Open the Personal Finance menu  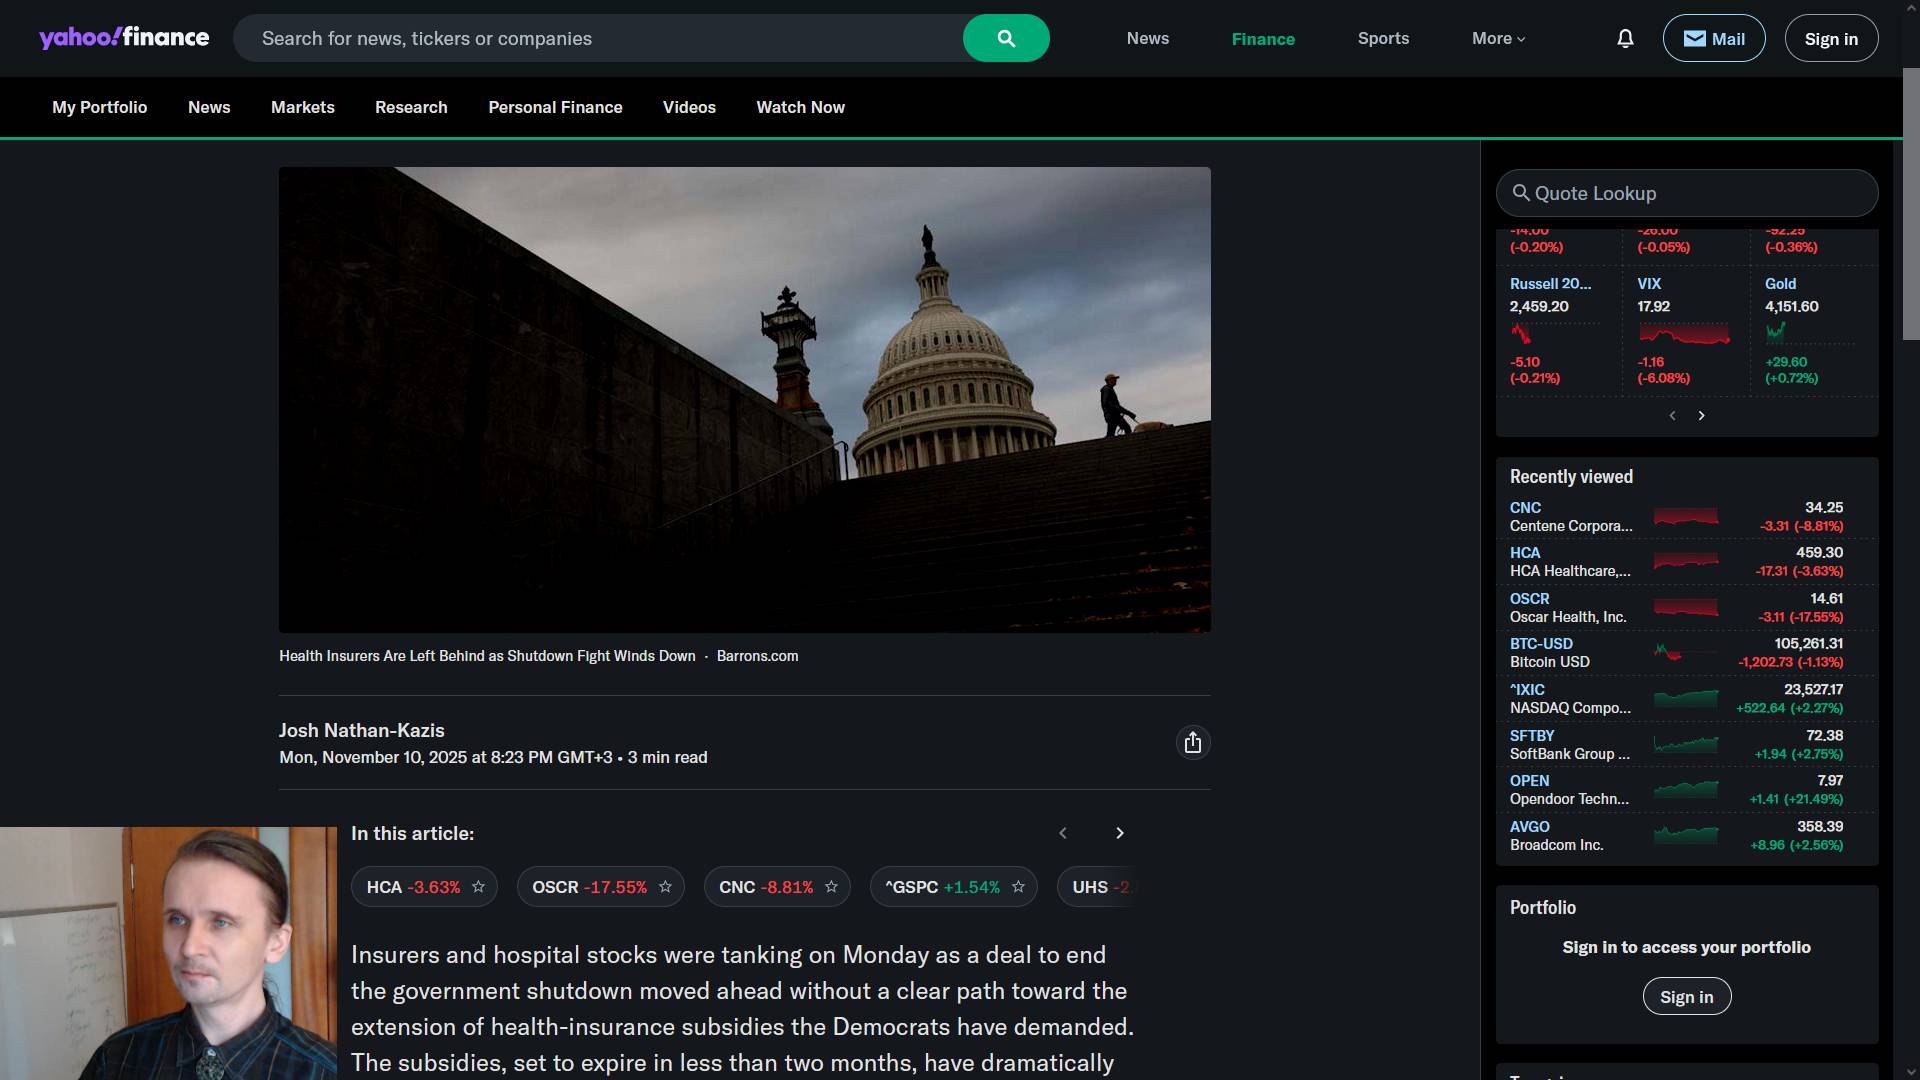pos(555,107)
